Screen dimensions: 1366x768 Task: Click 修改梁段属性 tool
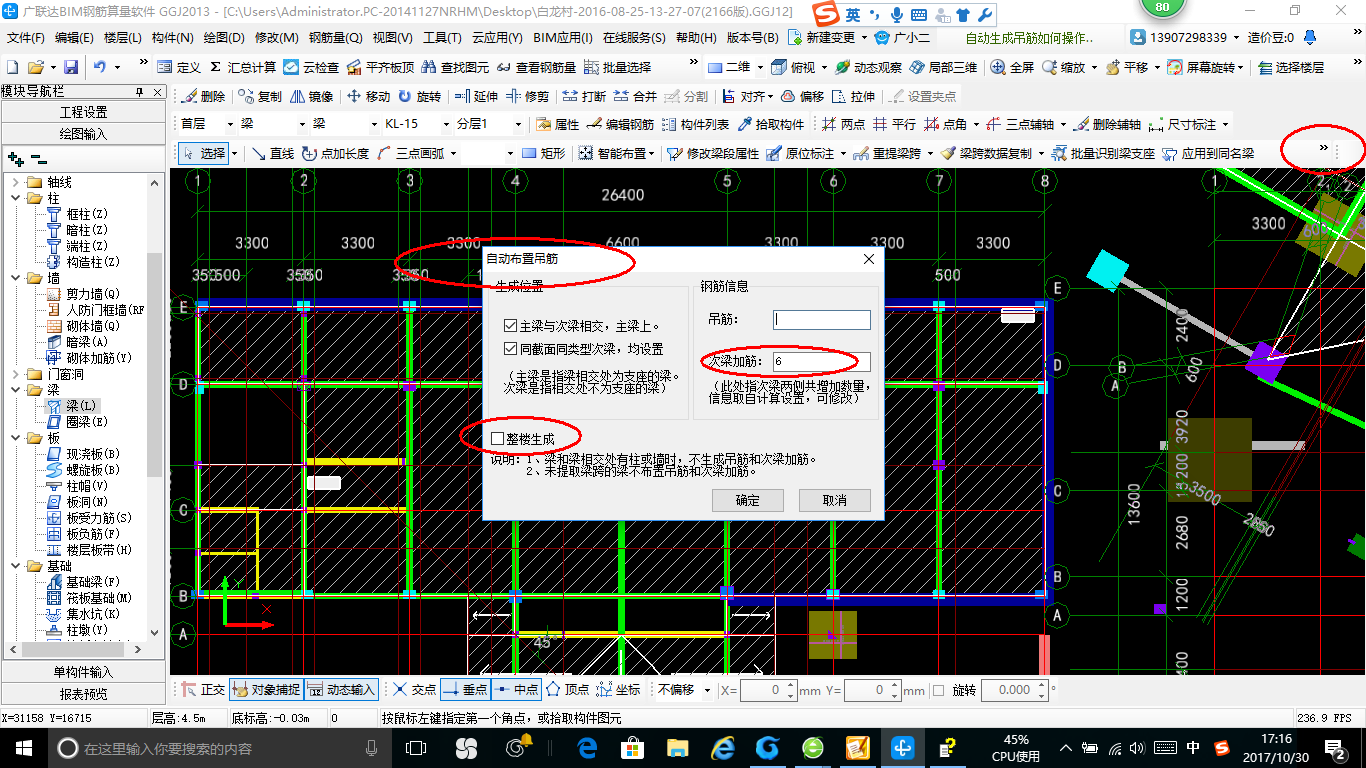[713, 153]
